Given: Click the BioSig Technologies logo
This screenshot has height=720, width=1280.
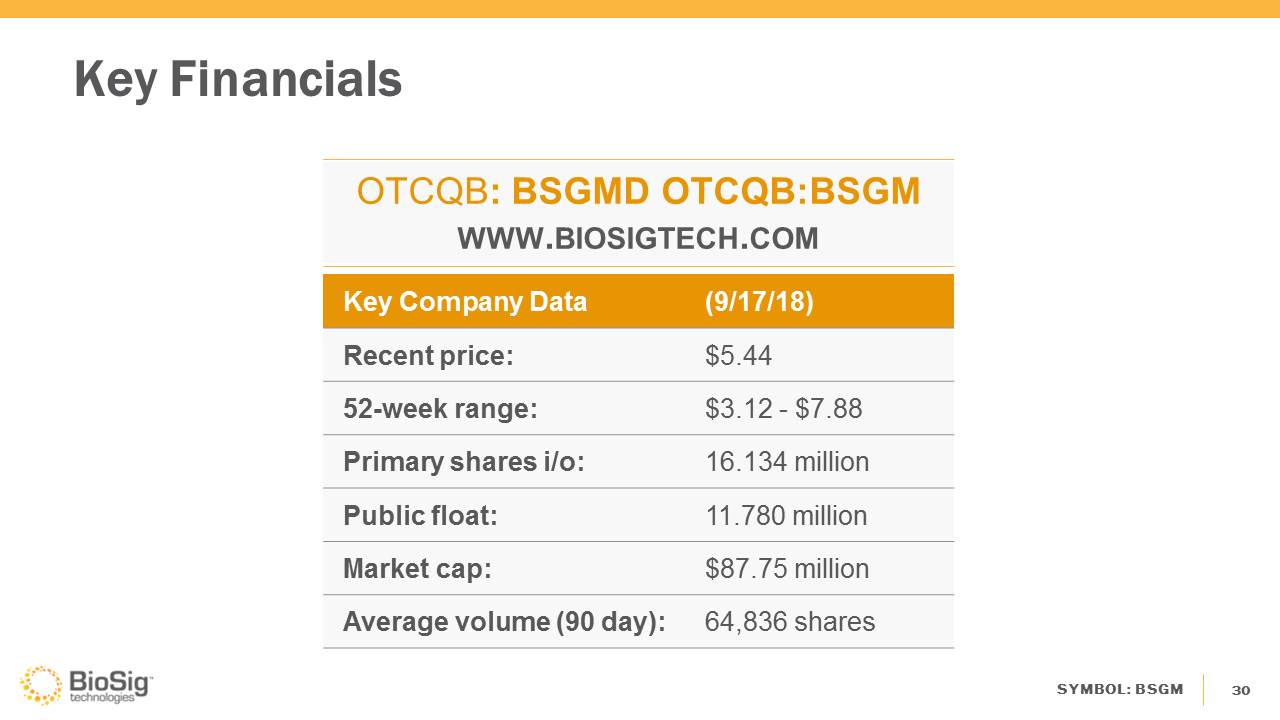Looking at the screenshot, I should [x=86, y=686].
